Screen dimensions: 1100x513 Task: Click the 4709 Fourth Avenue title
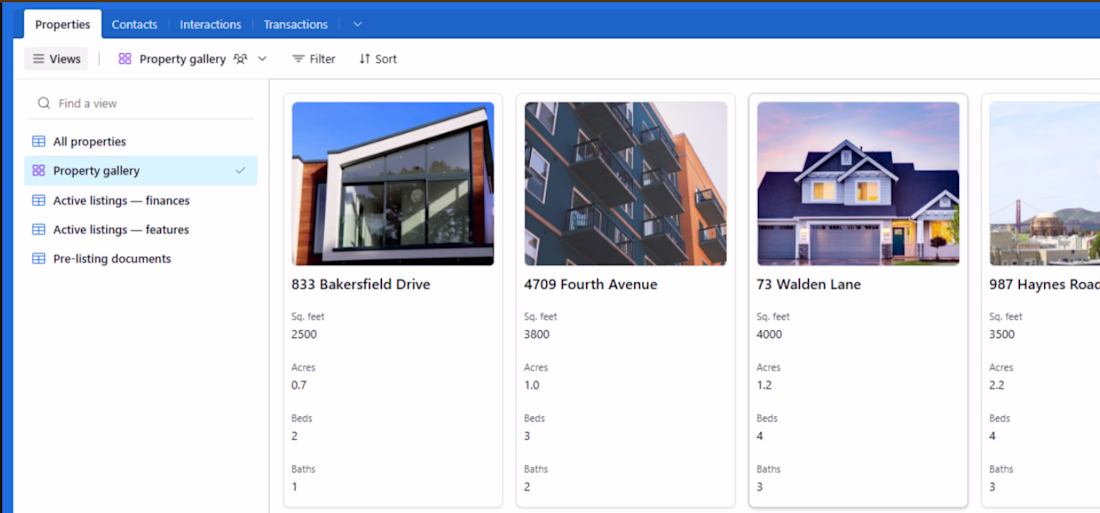[x=591, y=284]
